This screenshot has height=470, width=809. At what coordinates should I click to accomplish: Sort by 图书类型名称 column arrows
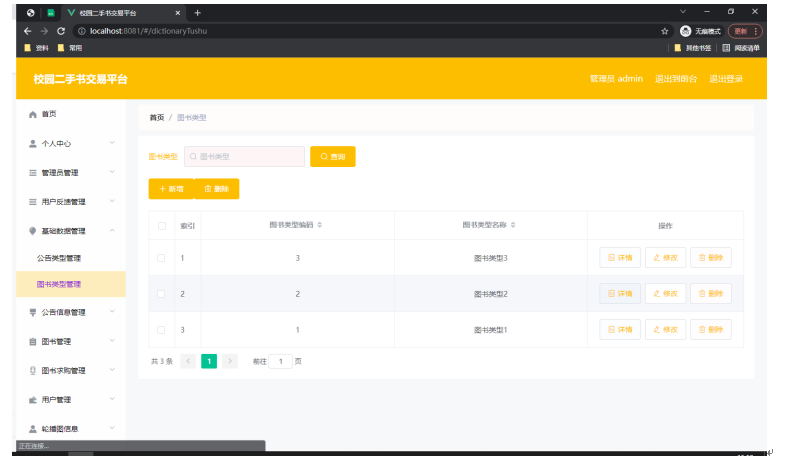[513, 225]
